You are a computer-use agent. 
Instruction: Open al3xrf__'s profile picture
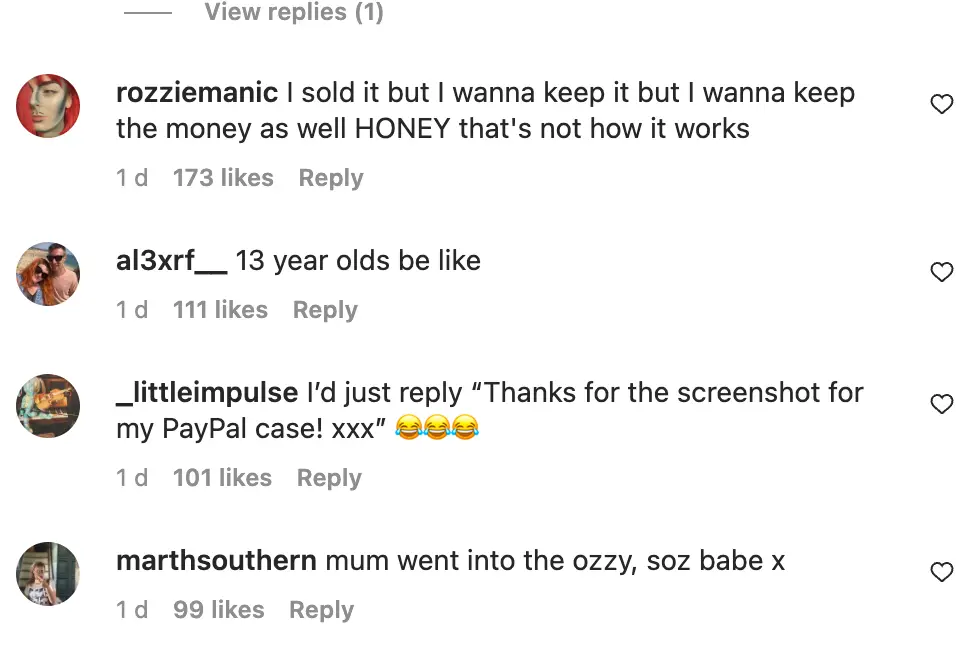[x=47, y=273]
